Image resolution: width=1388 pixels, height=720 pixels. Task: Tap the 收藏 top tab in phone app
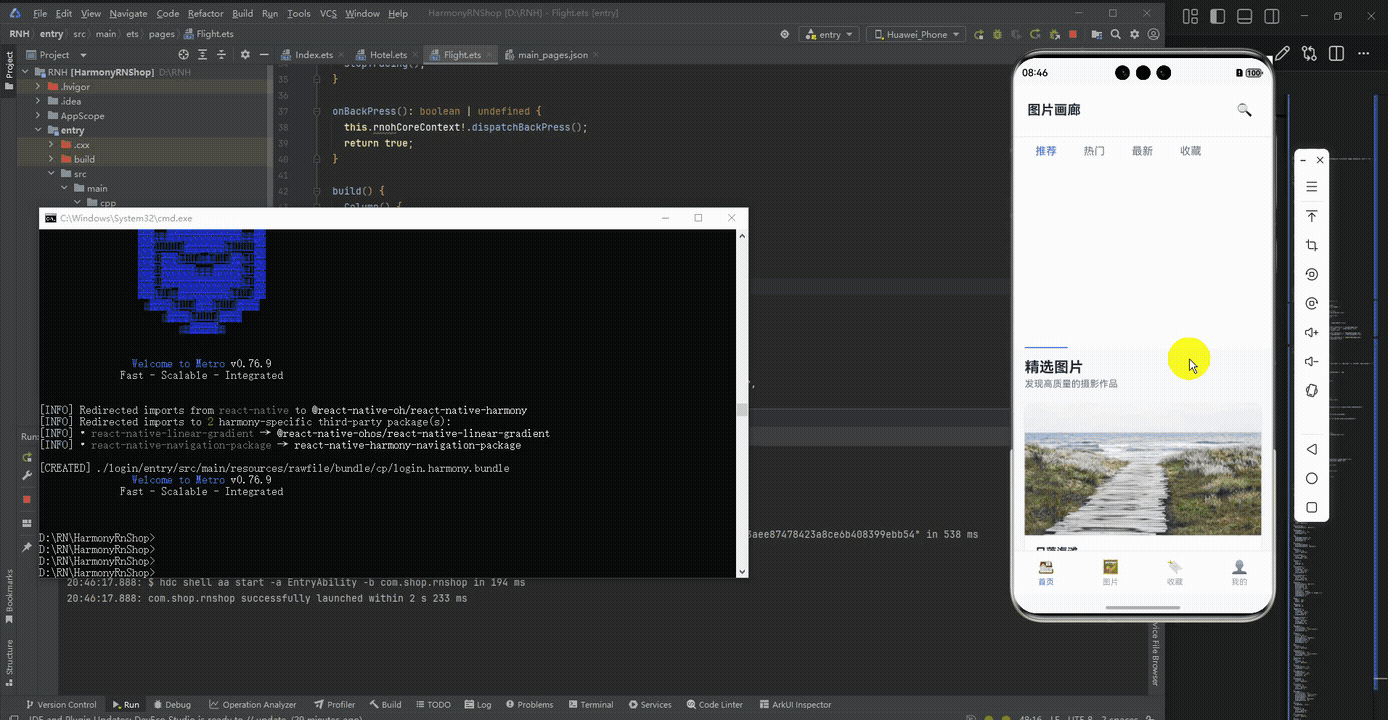click(x=1190, y=151)
